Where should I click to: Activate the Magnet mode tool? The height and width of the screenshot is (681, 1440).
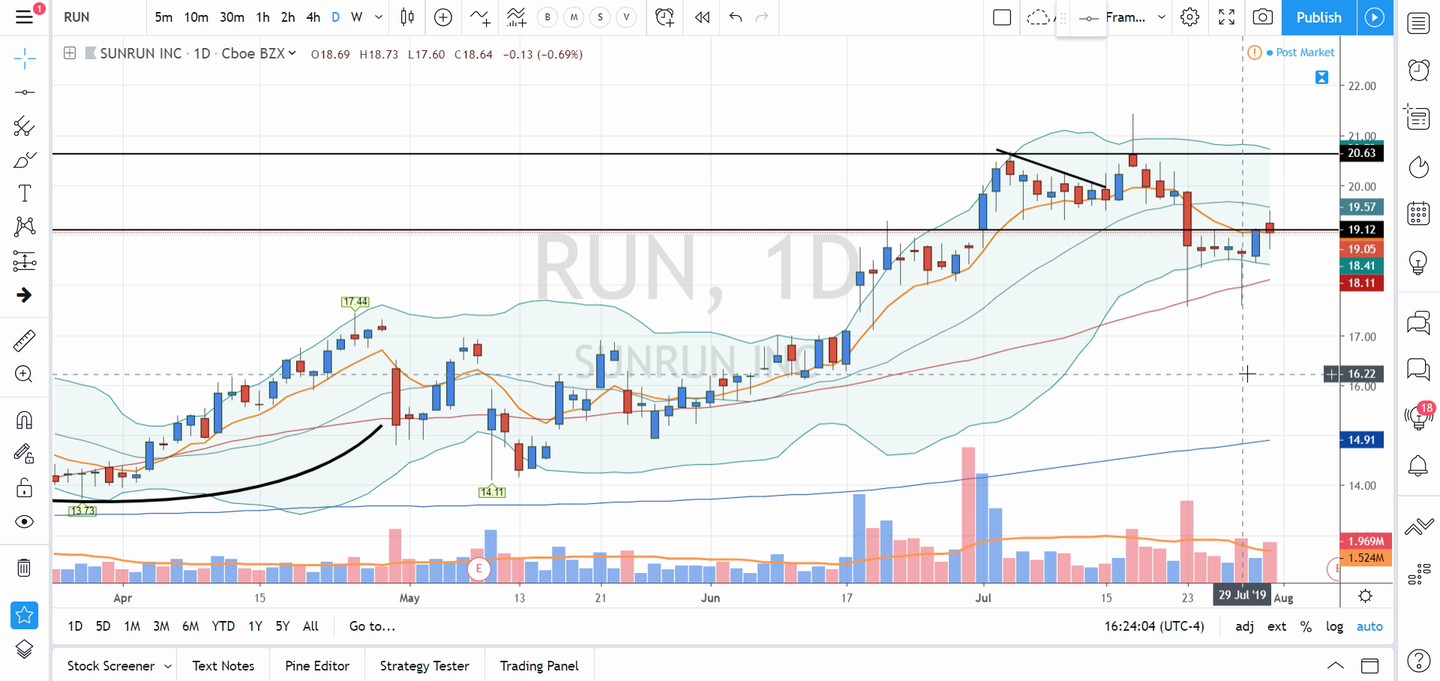pyautogui.click(x=24, y=420)
